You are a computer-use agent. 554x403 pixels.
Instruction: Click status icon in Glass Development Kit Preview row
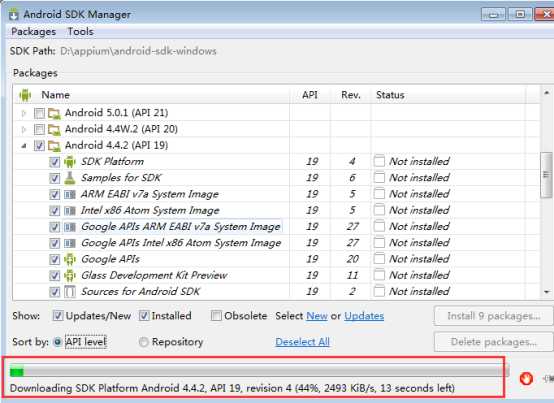coord(379,275)
